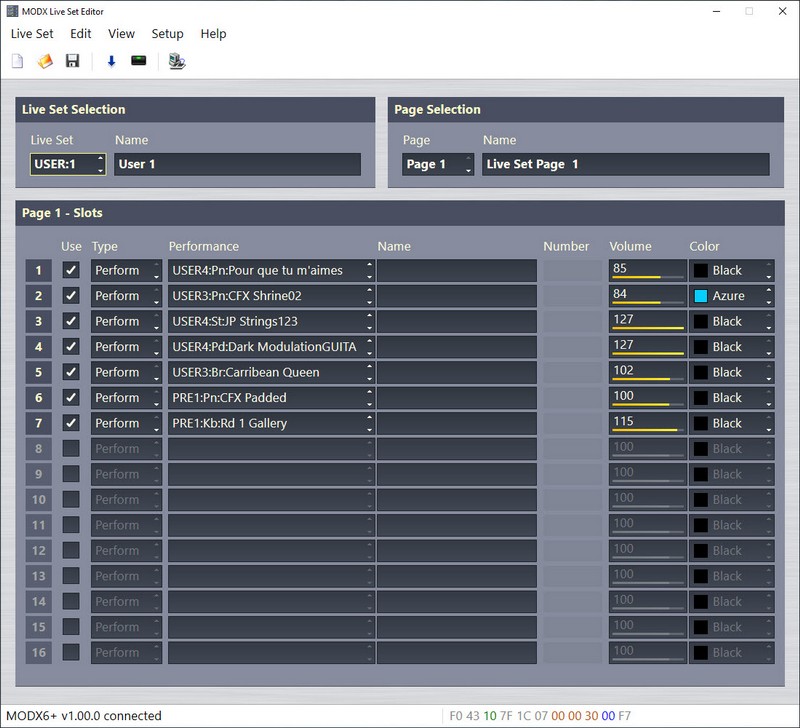Select the slot 5 number button
Viewport: 800px width, 728px height.
[39, 372]
